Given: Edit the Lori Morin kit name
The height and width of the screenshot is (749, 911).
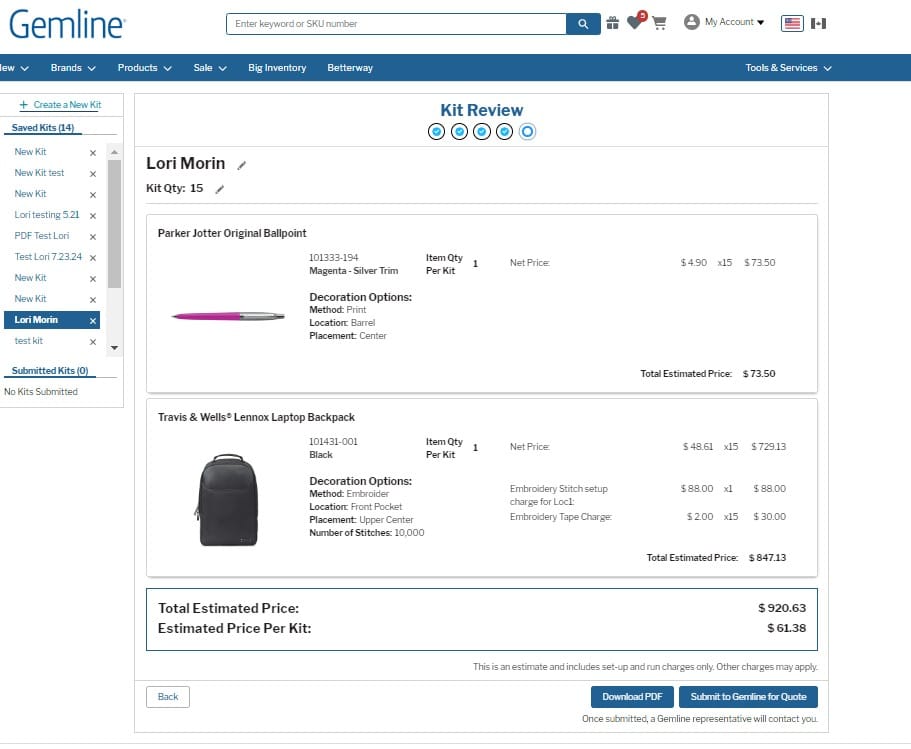Looking at the screenshot, I should [x=242, y=165].
